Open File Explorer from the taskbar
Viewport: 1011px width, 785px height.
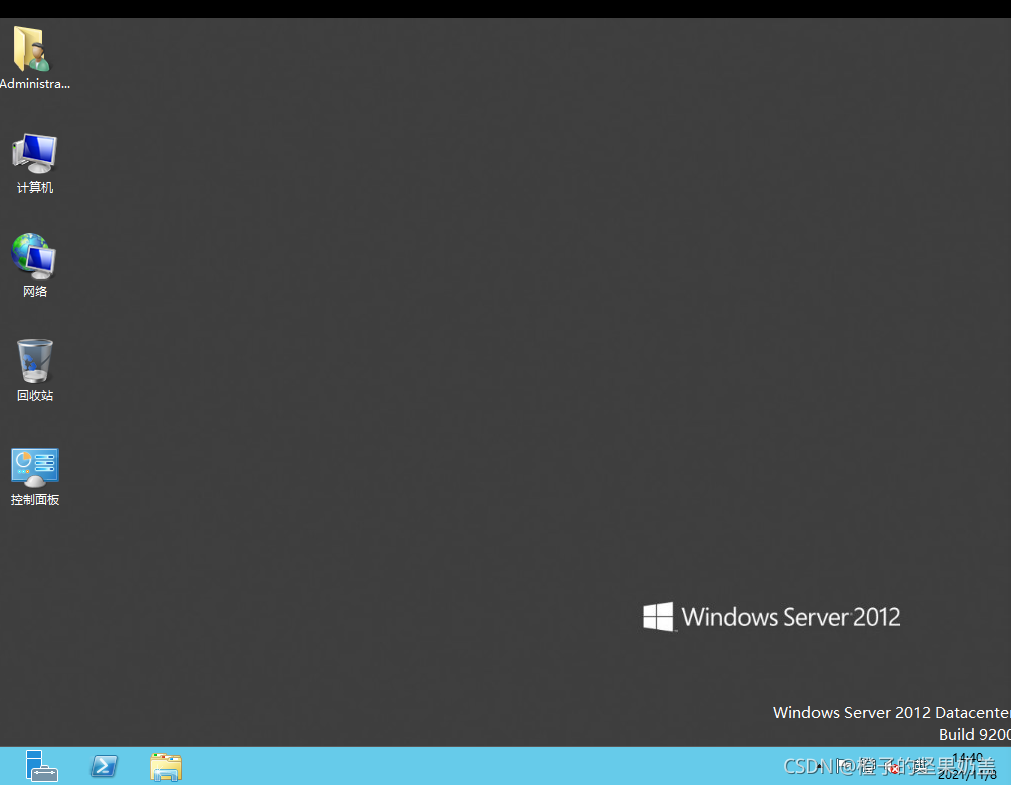166,767
